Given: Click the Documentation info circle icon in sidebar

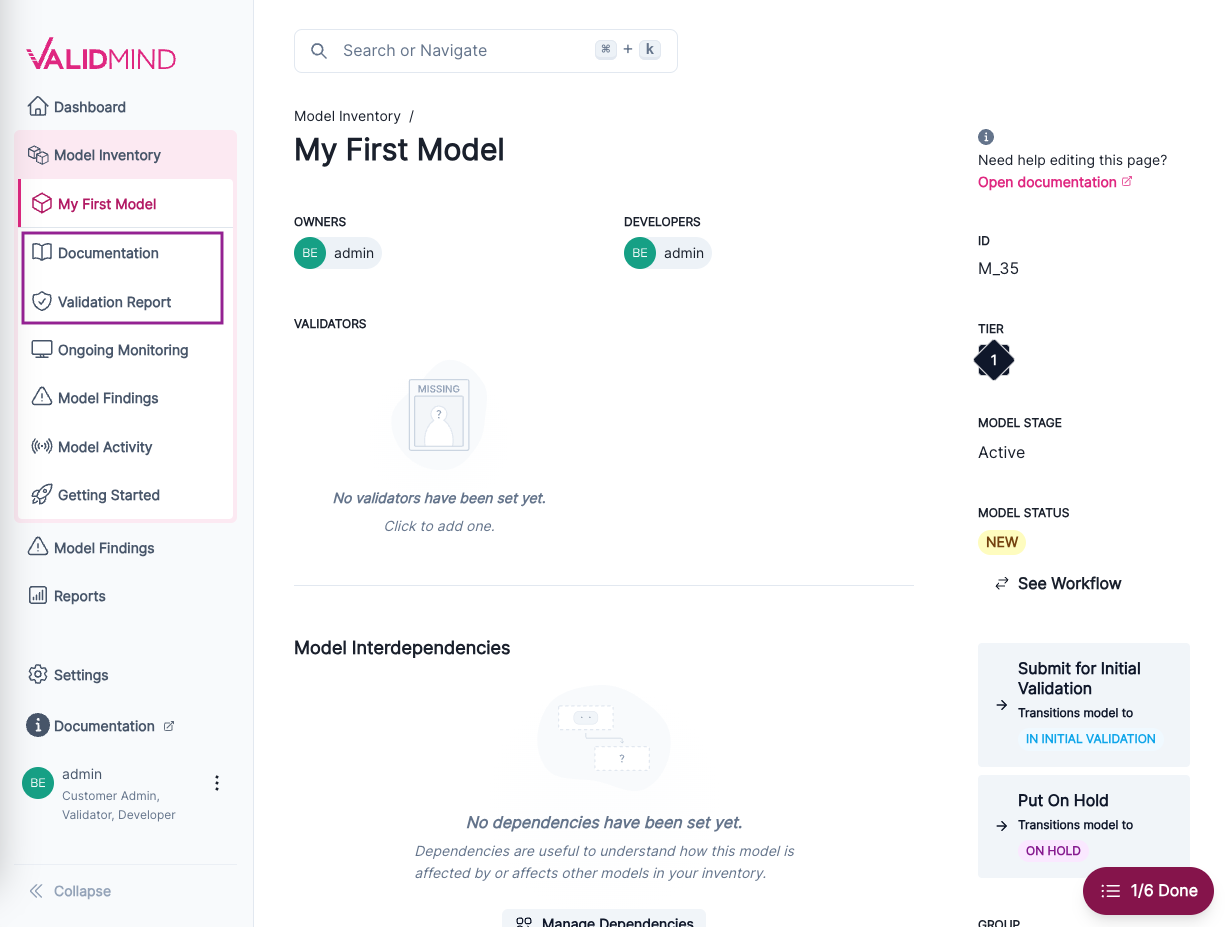Looking at the screenshot, I should tap(37, 725).
